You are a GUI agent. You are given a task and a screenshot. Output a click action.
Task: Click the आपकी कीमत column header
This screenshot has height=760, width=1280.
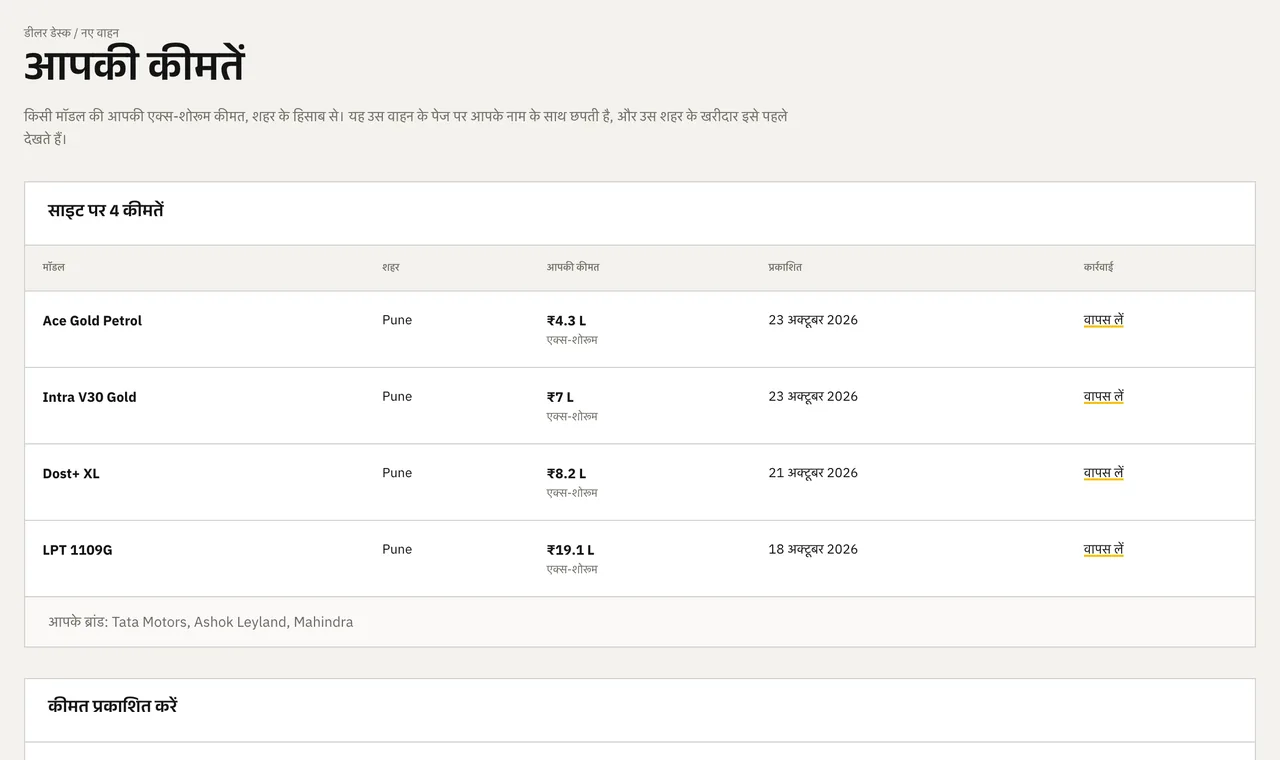[x=573, y=267]
